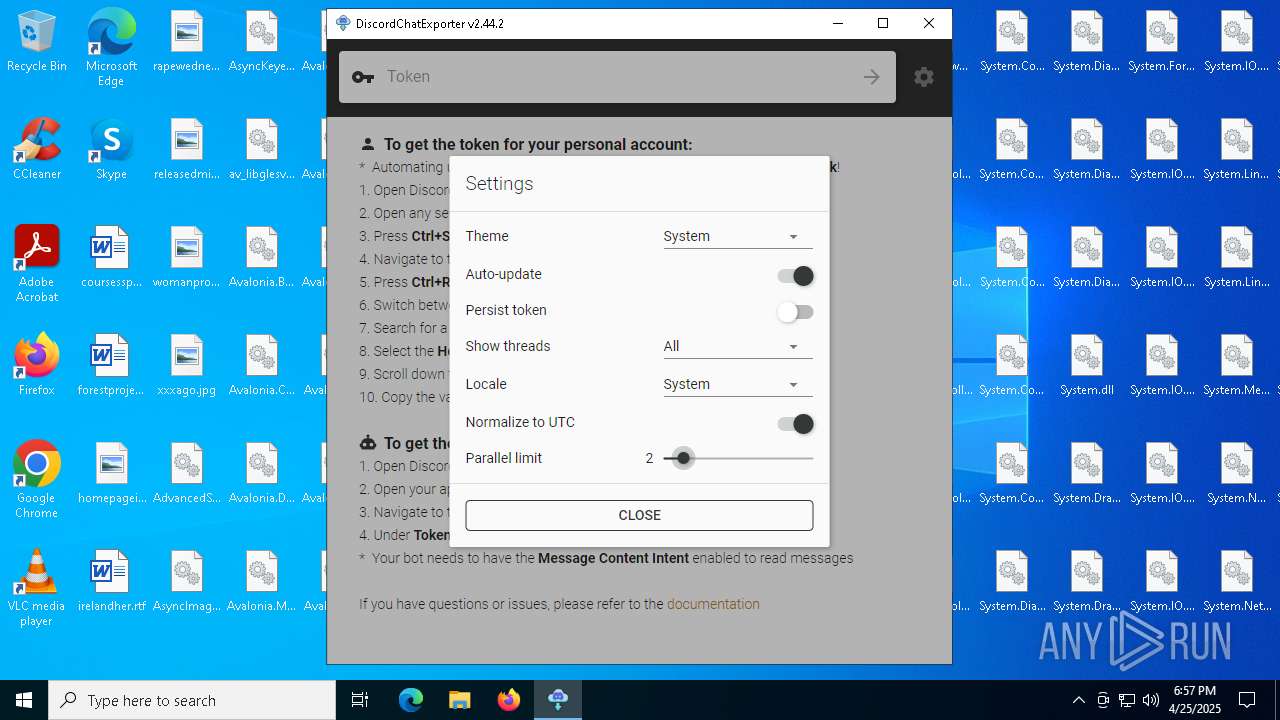Screen dimensions: 1280x720
Task: Select the xxxago.jpg image file
Action: (186, 365)
